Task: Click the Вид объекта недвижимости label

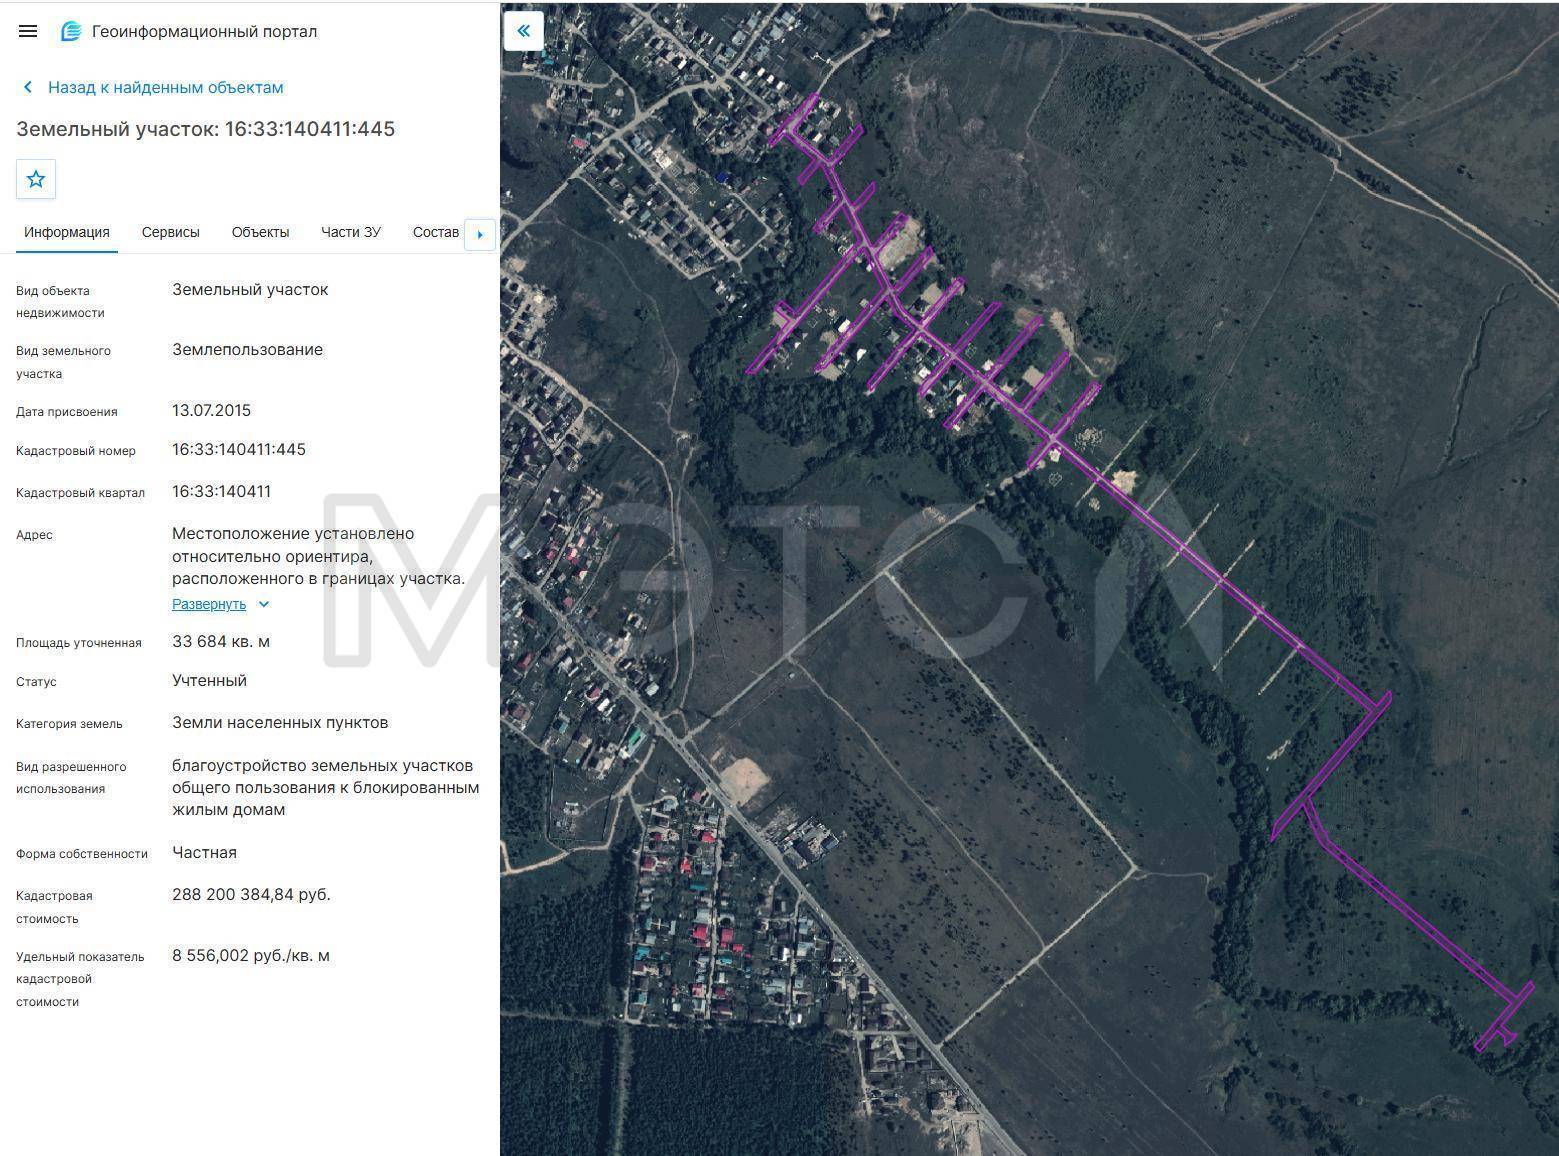Action: pyautogui.click(x=60, y=302)
